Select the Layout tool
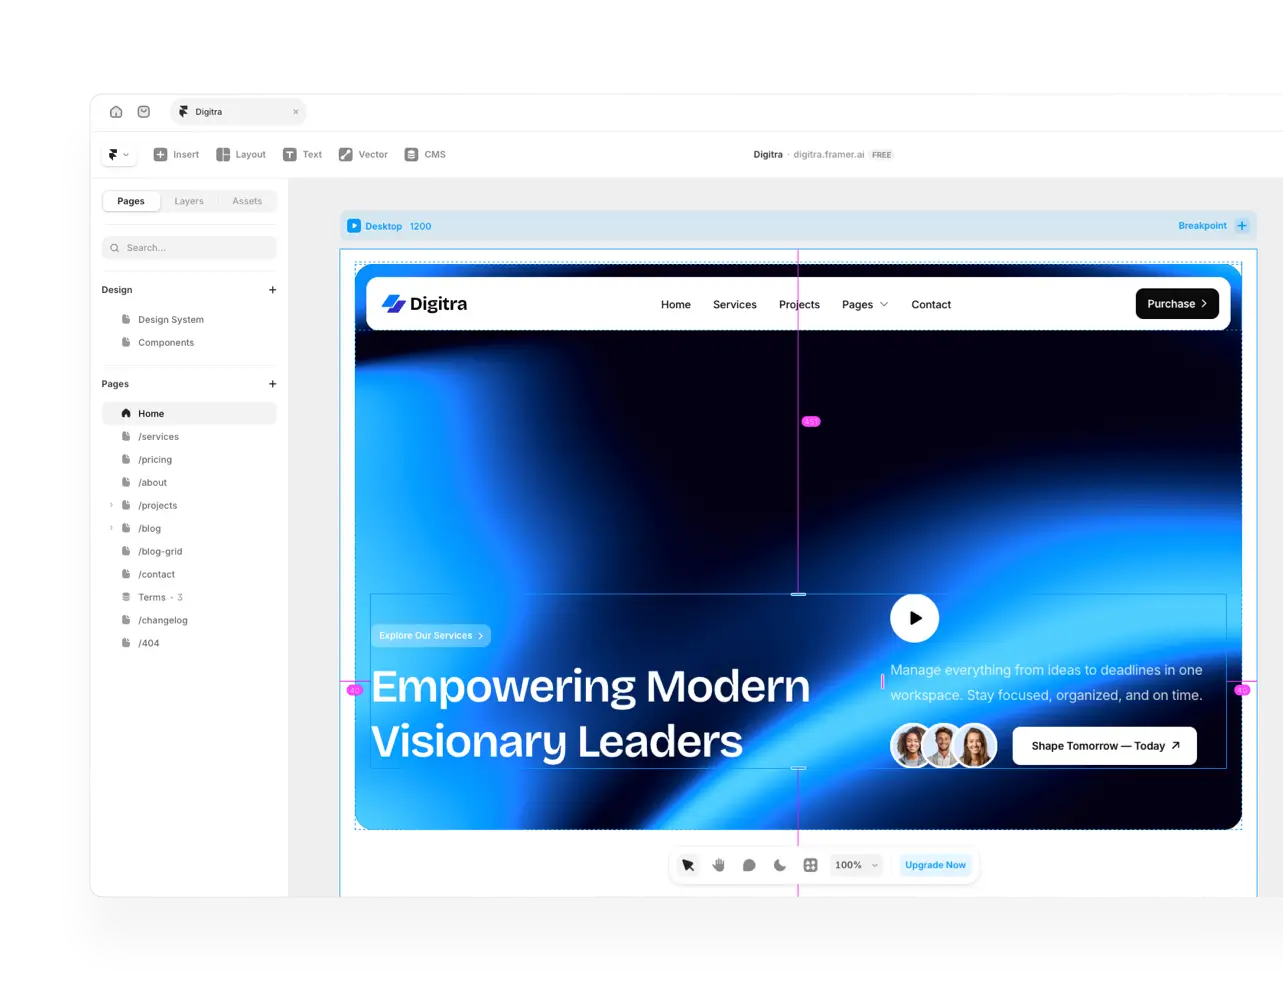This screenshot has width=1283, height=1000. [241, 155]
